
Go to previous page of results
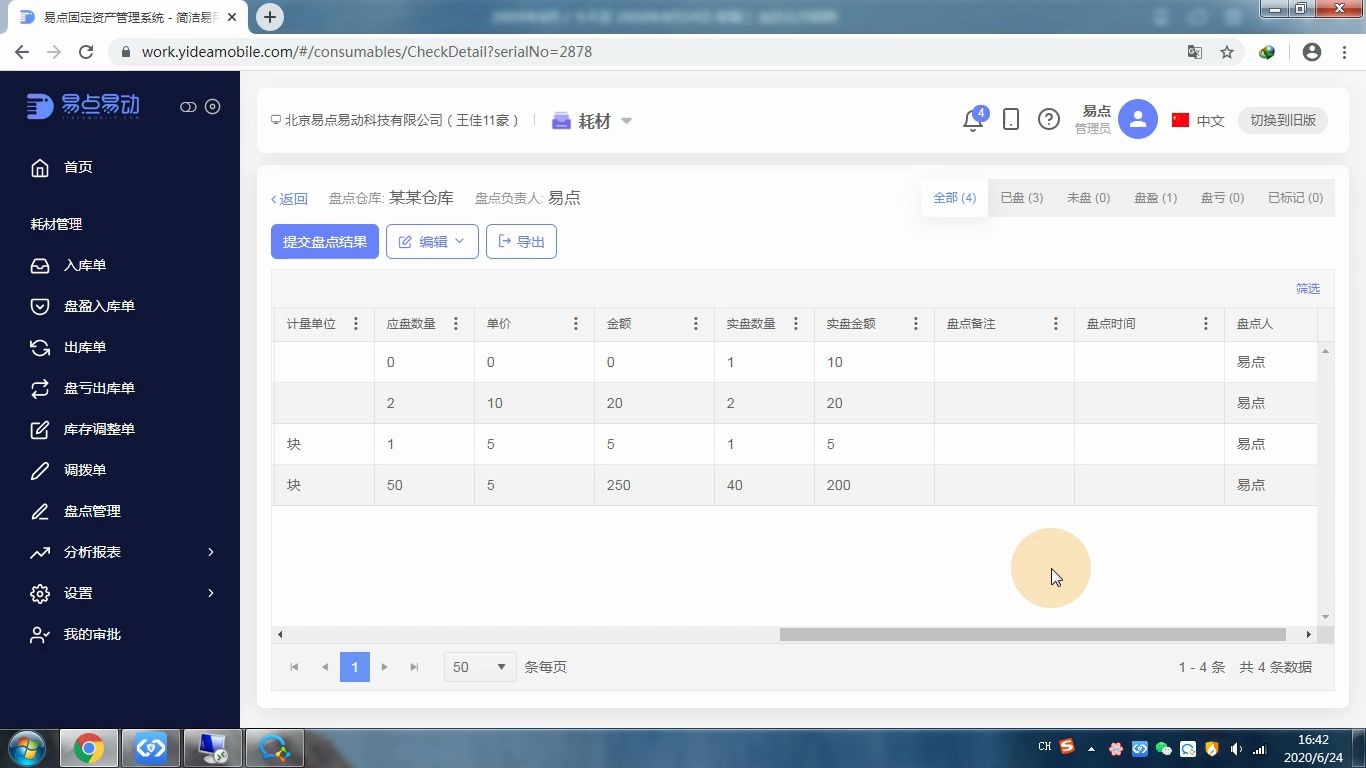325,667
